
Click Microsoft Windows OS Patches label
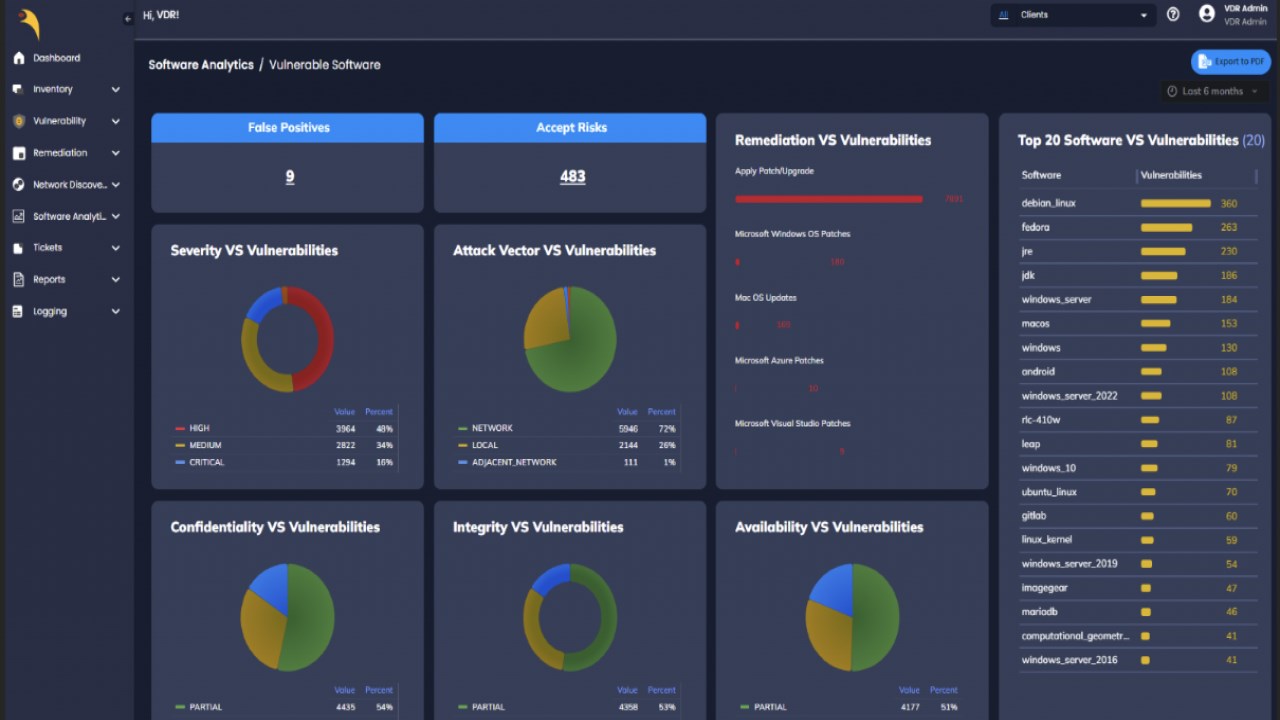click(792, 234)
